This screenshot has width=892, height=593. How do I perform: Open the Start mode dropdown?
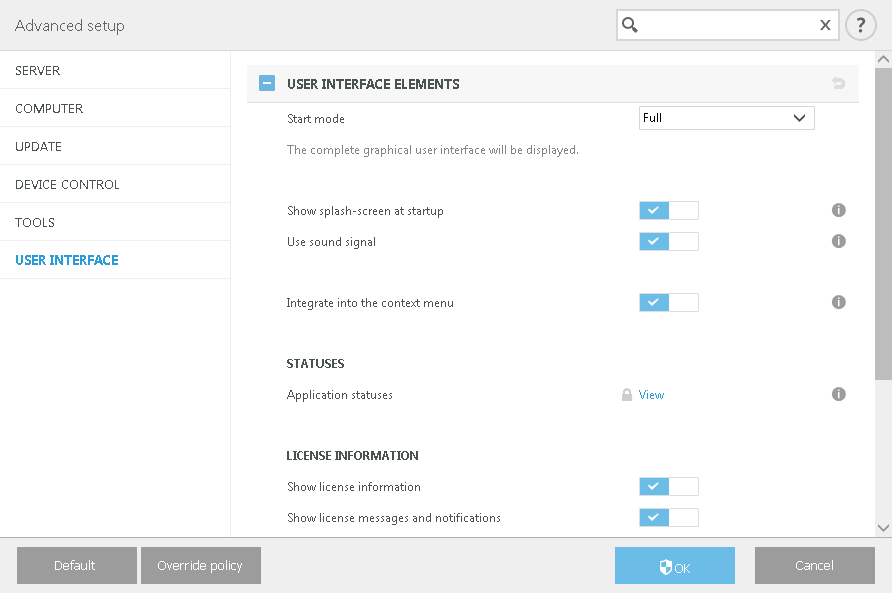[x=726, y=118]
